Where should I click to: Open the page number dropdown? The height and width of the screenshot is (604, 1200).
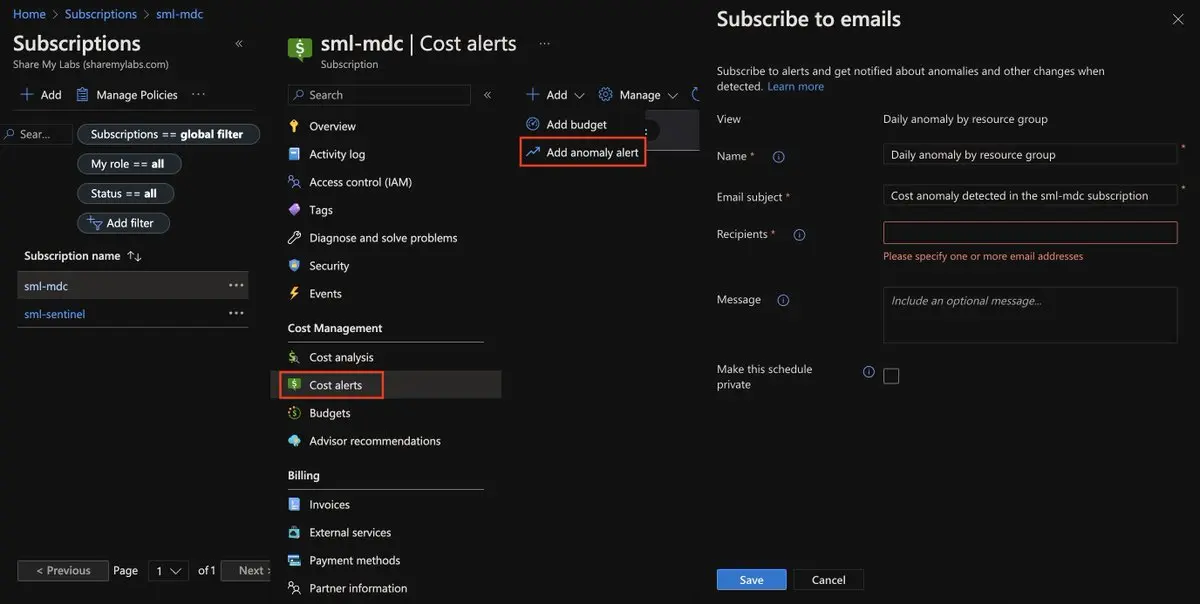pyautogui.click(x=168, y=571)
